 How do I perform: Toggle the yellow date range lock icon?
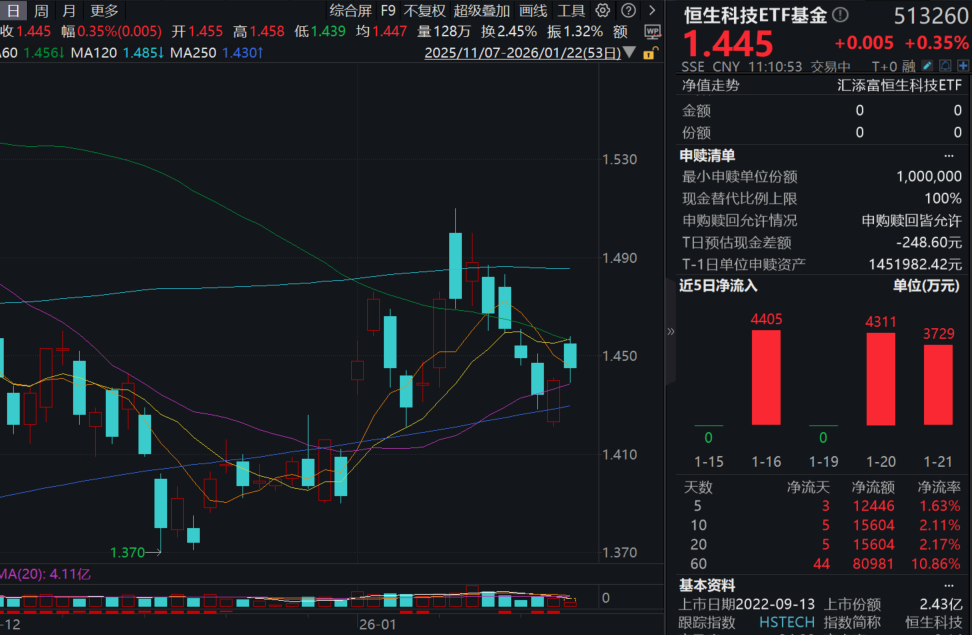point(649,53)
